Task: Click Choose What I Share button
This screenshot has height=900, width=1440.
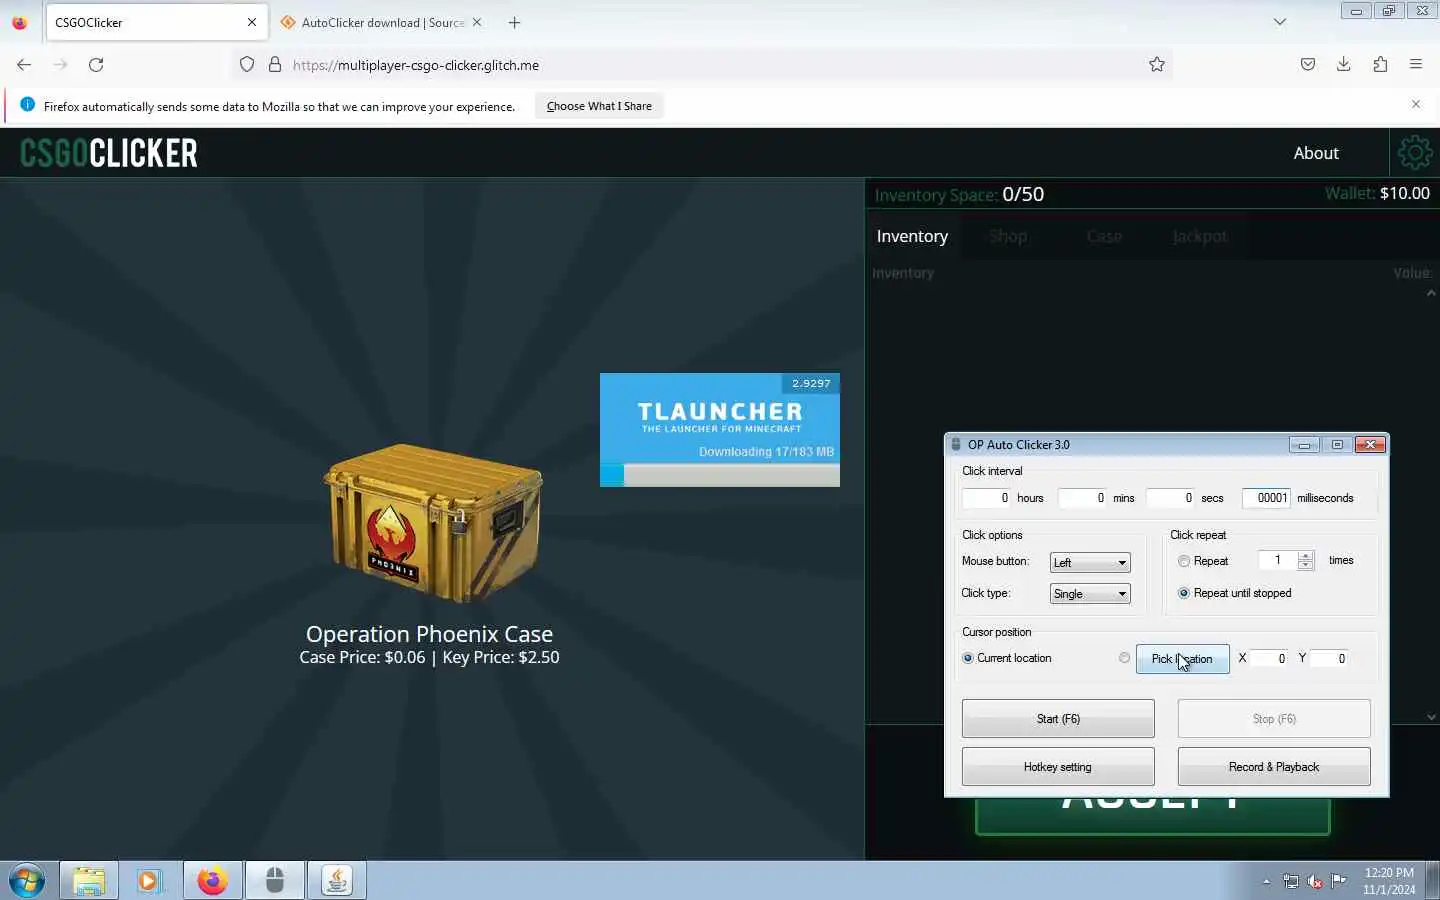Action: [x=599, y=106]
